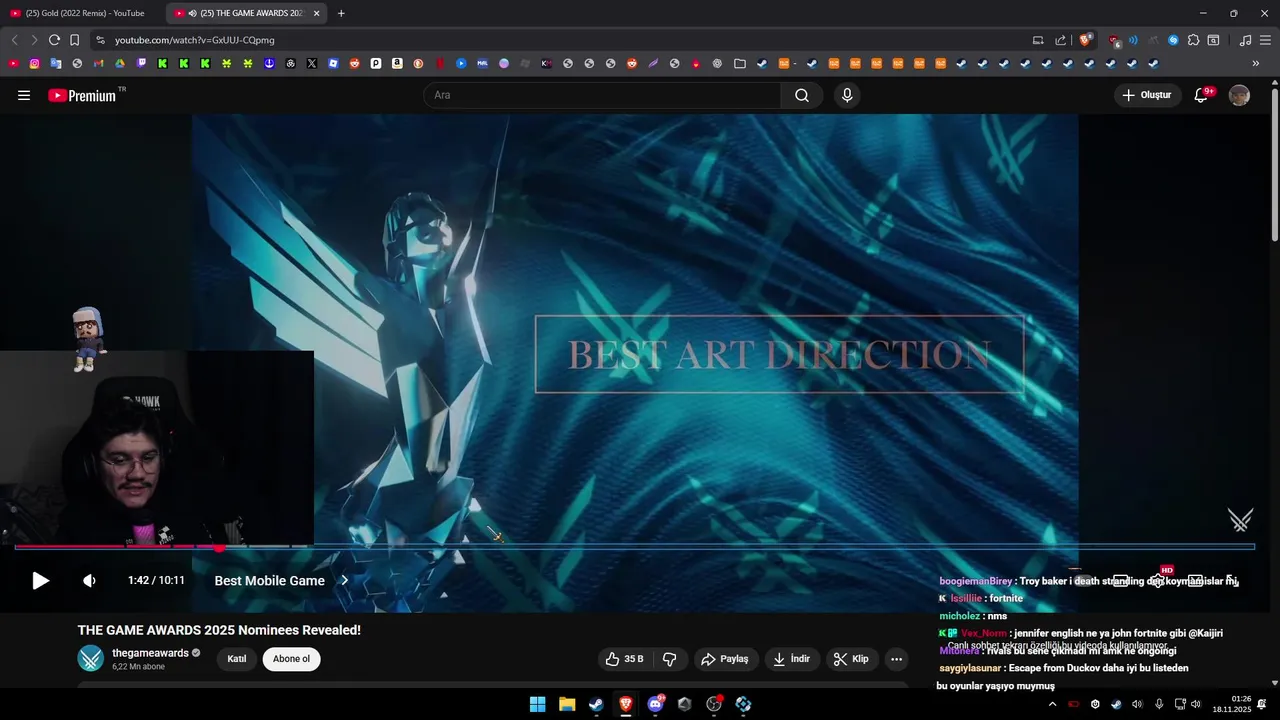This screenshot has width=1280, height=720.
Task: Click chat message from micholez
Action: point(973,616)
